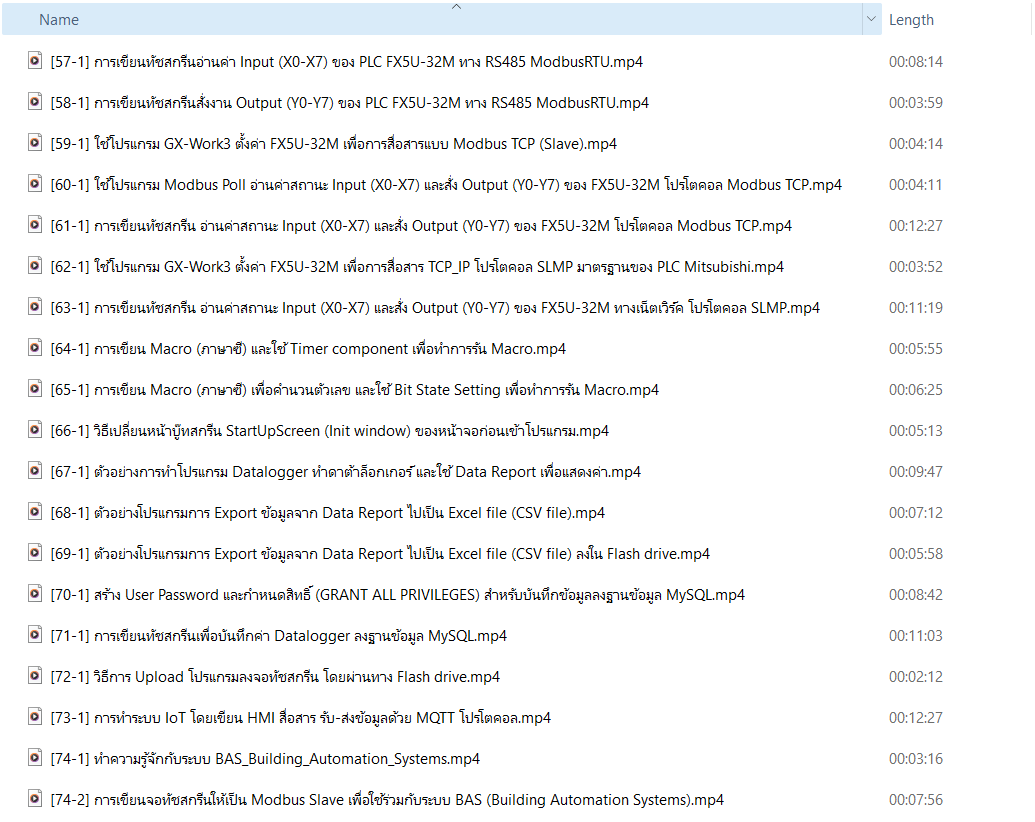The height and width of the screenshot is (822, 1035).
Task: Click the file icon of [61-1] Modbus TCP video
Action: pyautogui.click(x=35, y=225)
